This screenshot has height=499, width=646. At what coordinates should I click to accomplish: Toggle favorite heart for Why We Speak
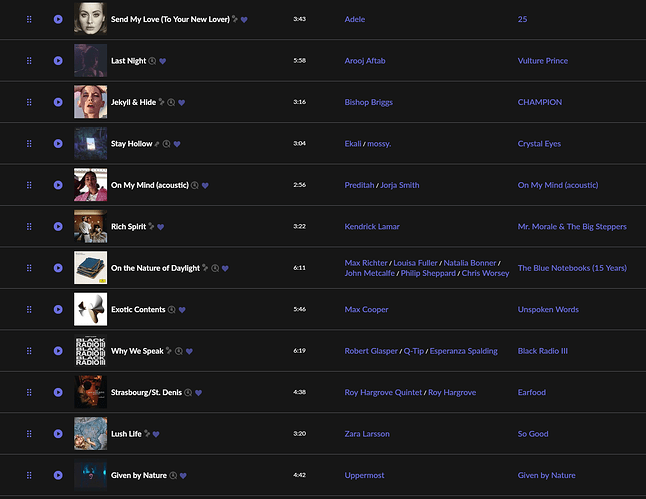[x=190, y=351]
